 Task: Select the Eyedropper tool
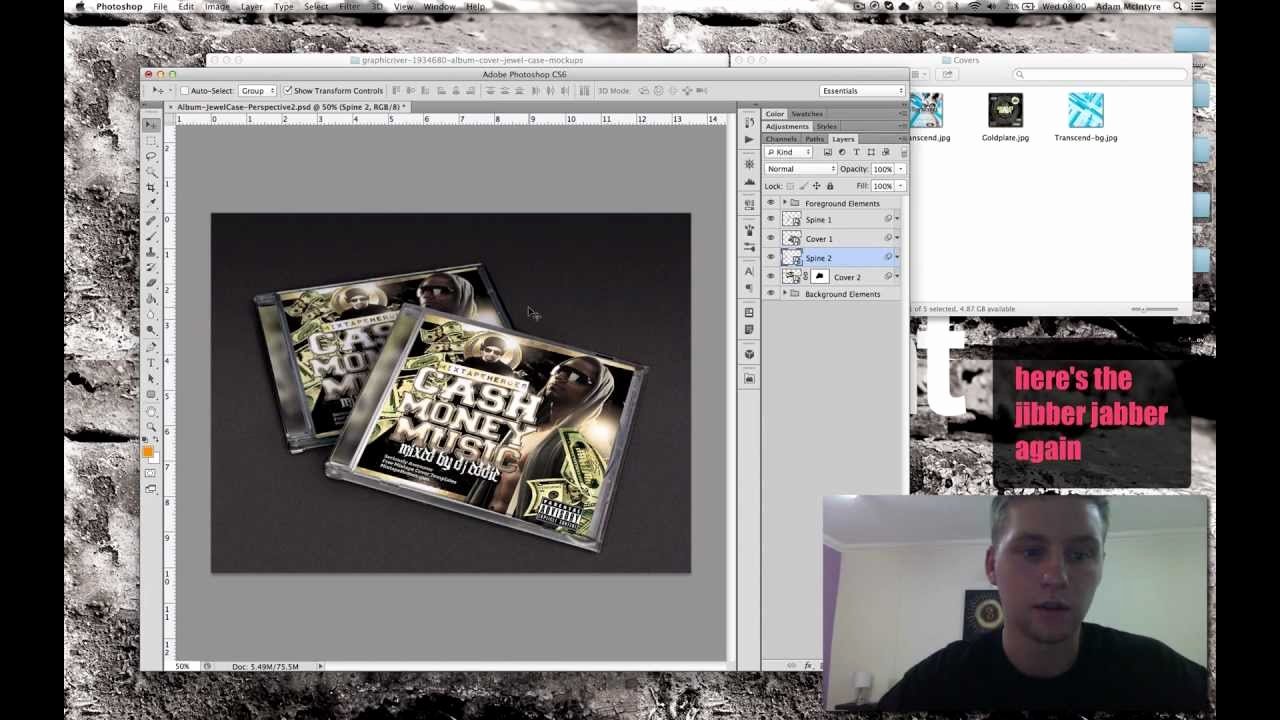(x=151, y=203)
